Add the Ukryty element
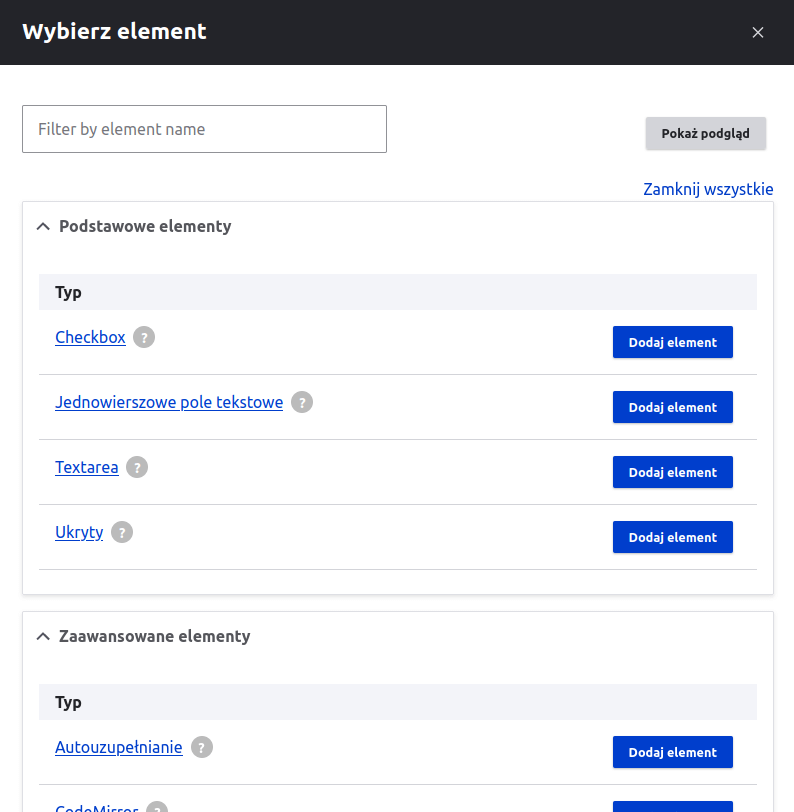This screenshot has height=812, width=794. (x=672, y=537)
